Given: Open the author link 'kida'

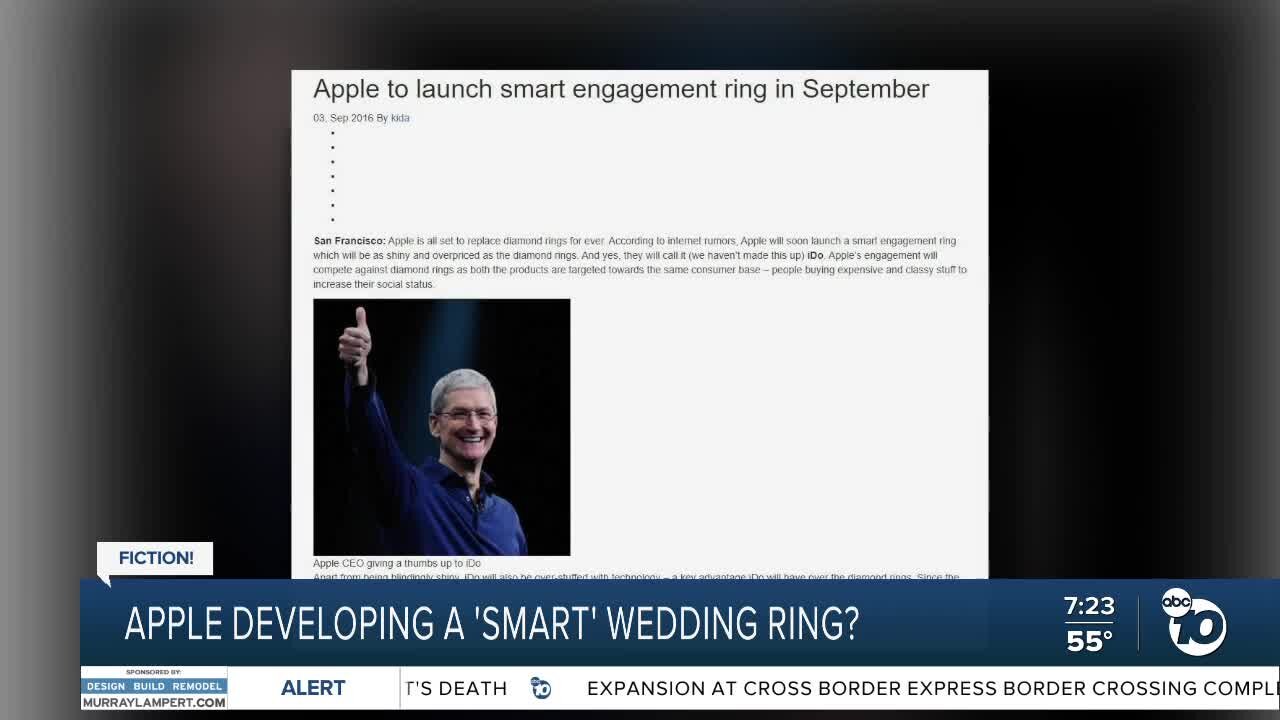Looking at the screenshot, I should (x=400, y=118).
